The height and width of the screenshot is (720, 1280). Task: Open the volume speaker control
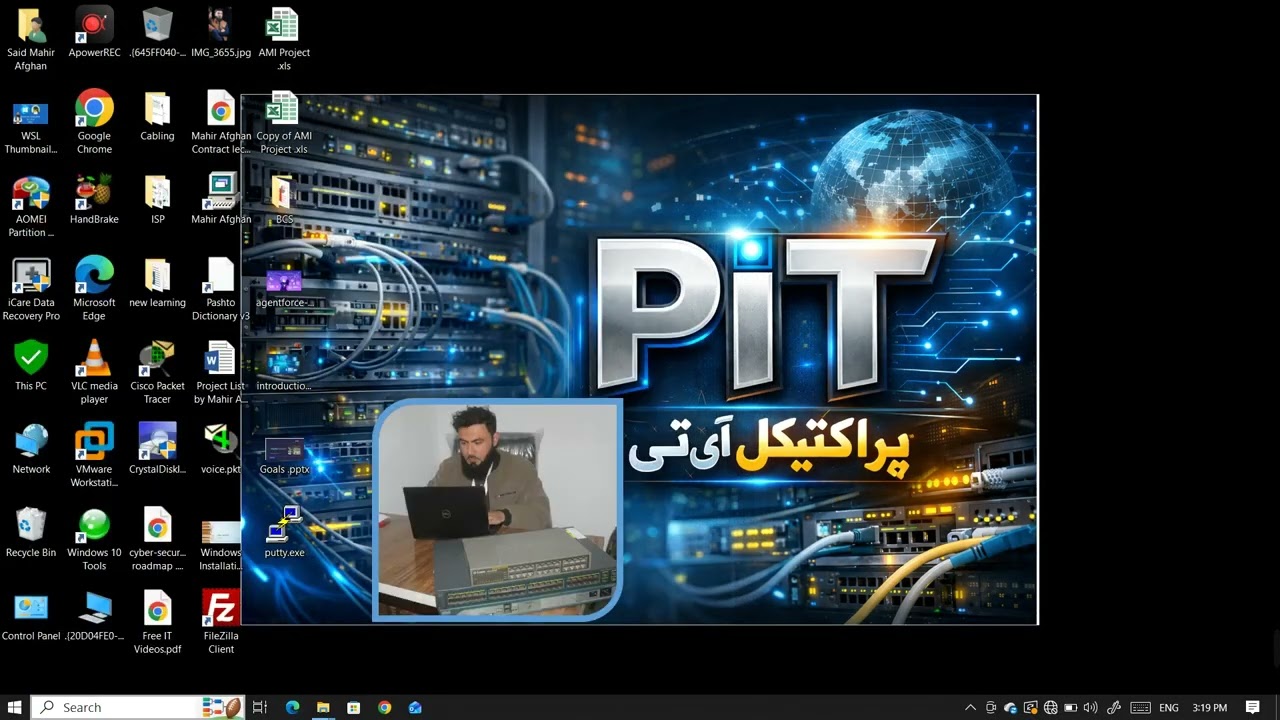(1091, 707)
